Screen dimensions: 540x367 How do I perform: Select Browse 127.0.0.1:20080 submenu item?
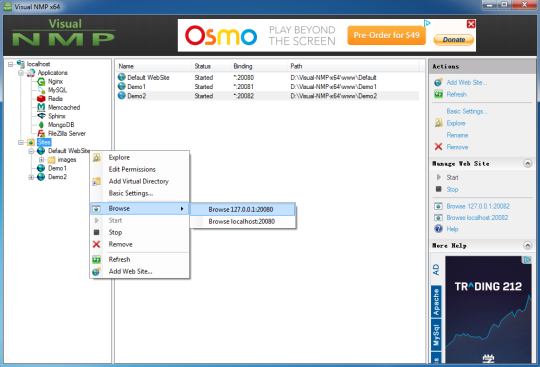click(242, 209)
